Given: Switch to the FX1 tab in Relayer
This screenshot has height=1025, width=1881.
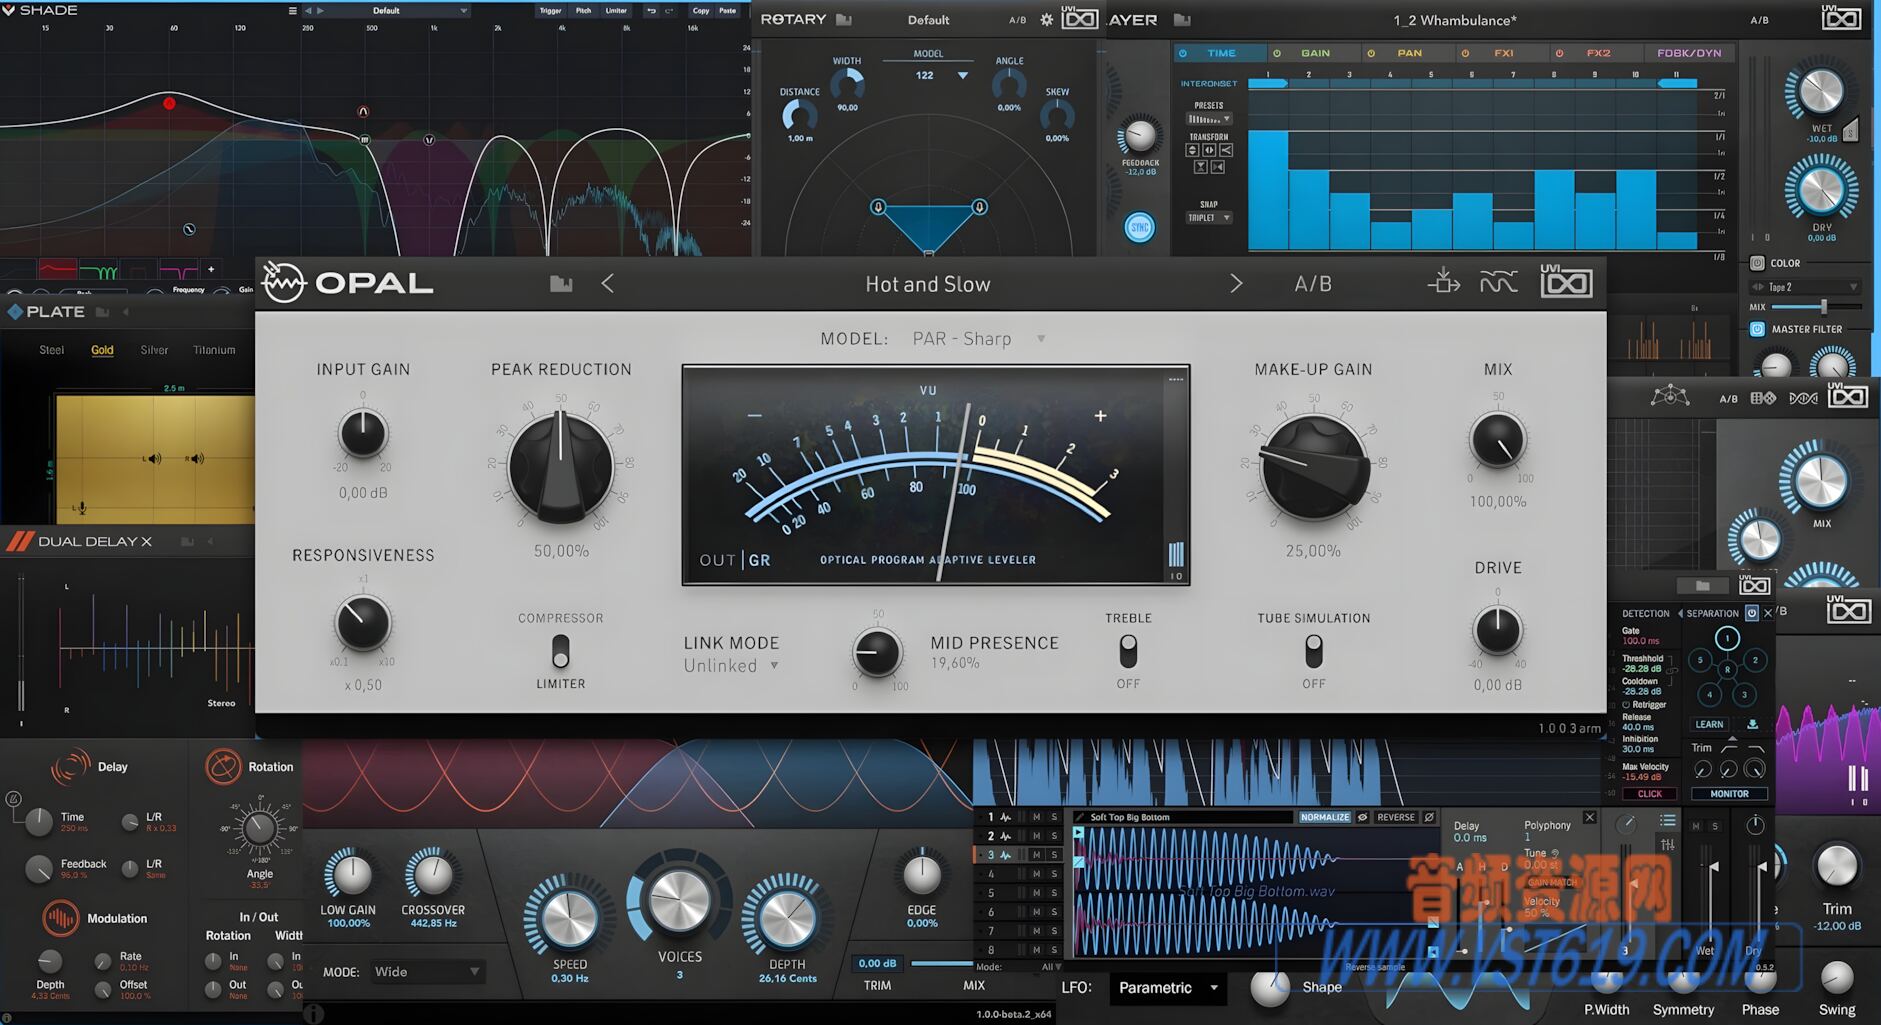Looking at the screenshot, I should coord(1502,53).
